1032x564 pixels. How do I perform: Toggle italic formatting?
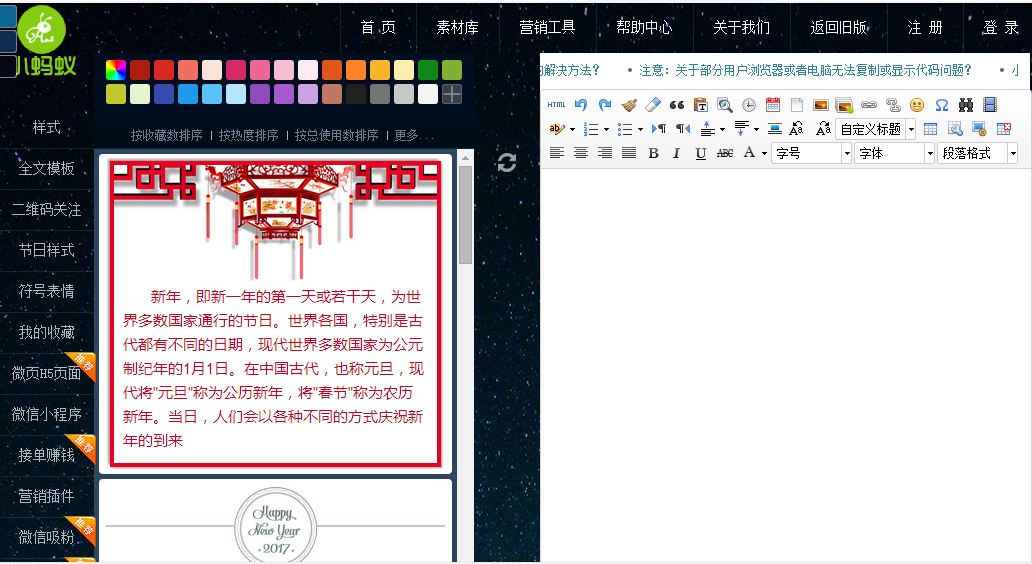[676, 153]
